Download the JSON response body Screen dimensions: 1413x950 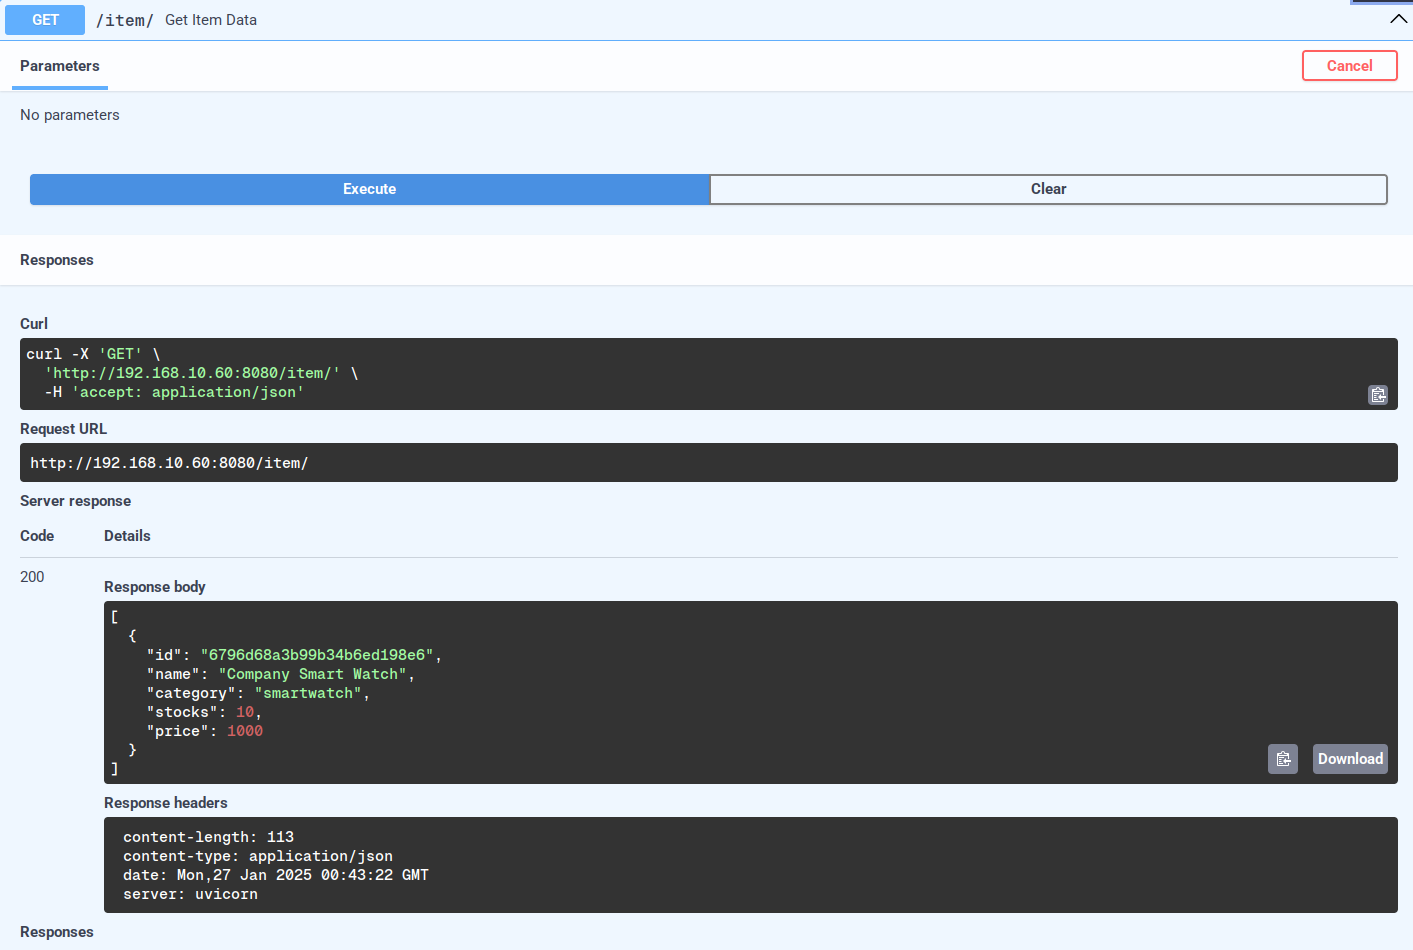1349,759
